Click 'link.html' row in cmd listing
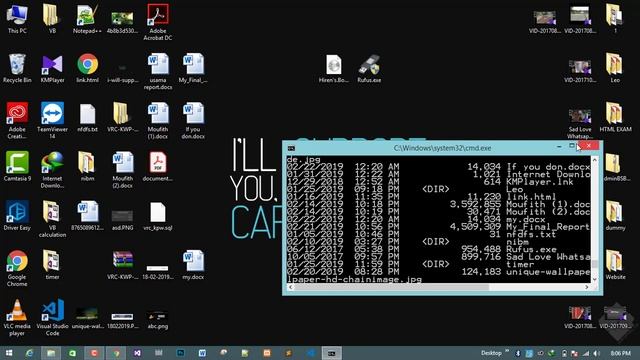This screenshot has height=360, width=640. 438,197
